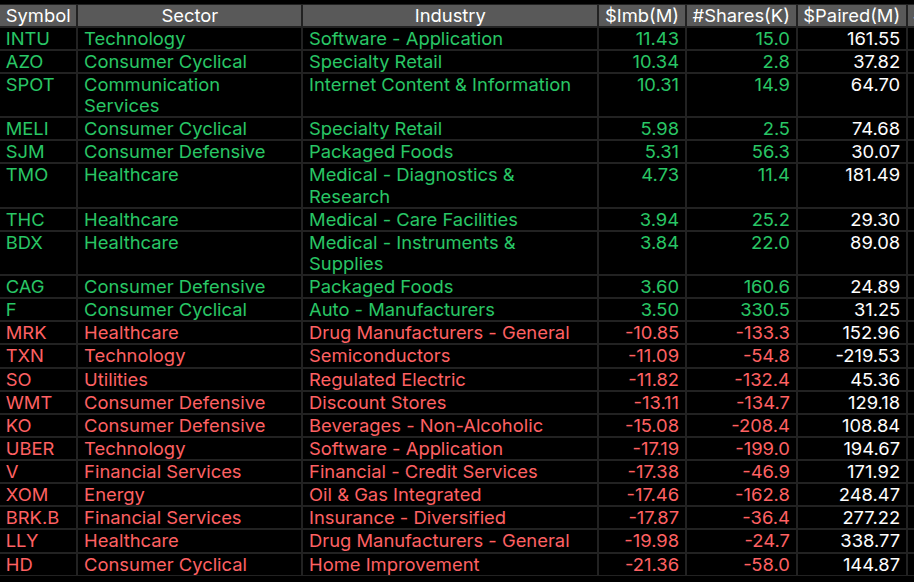Sort by the Symbol column header
This screenshot has height=582, width=914.
(38, 16)
